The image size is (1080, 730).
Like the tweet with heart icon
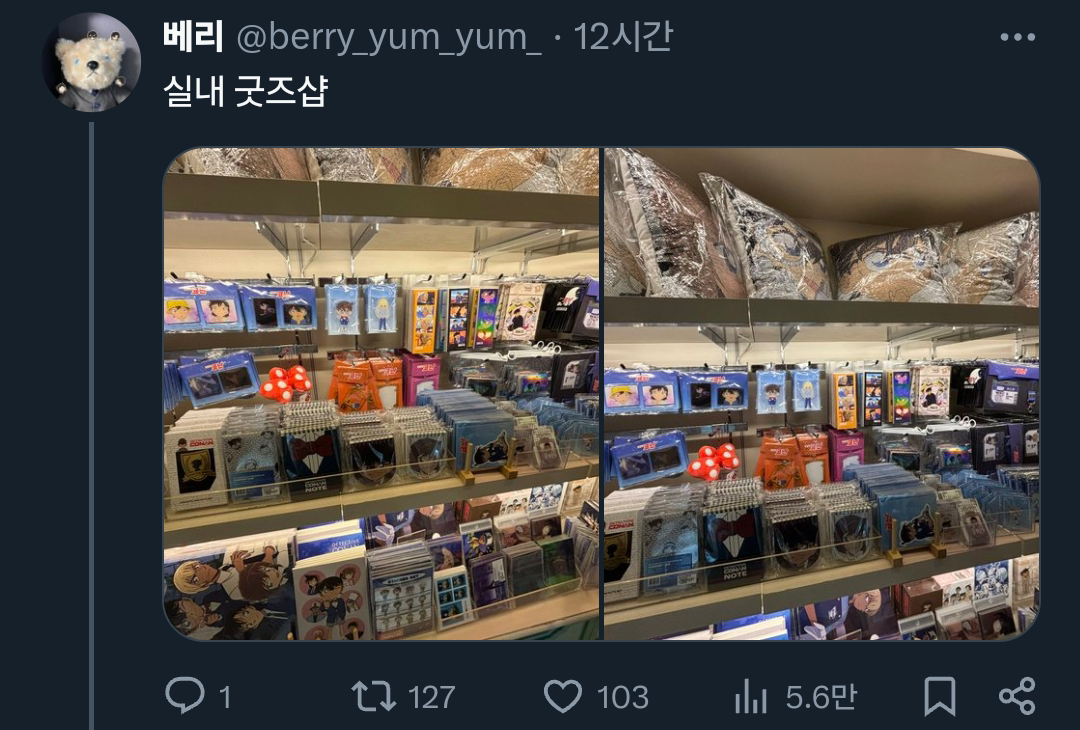click(x=563, y=696)
